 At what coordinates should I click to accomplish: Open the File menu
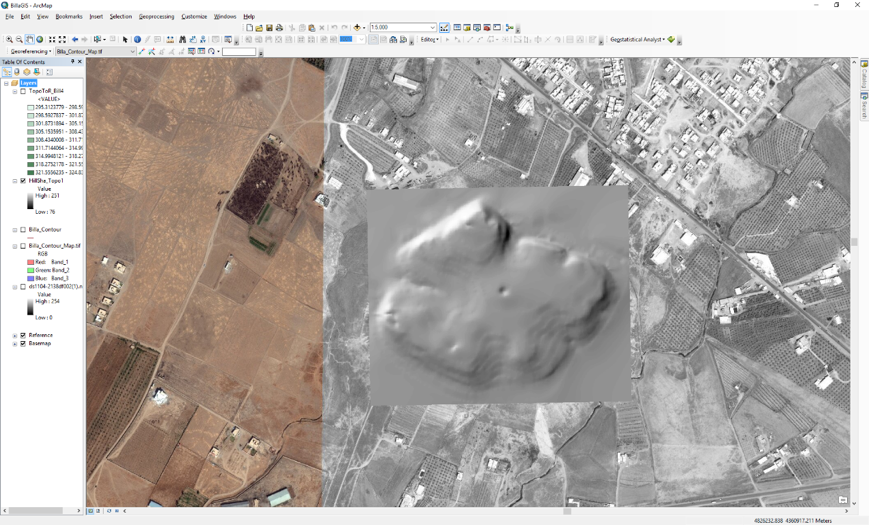[x=9, y=17]
